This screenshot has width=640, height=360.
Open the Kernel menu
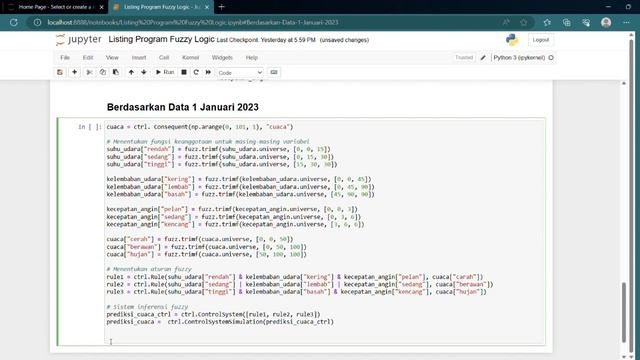191,58
